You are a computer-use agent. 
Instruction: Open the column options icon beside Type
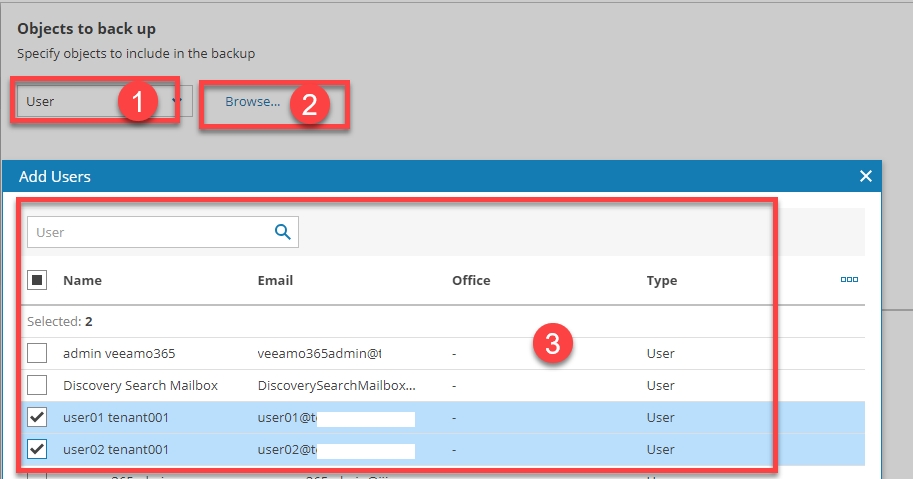(x=849, y=280)
